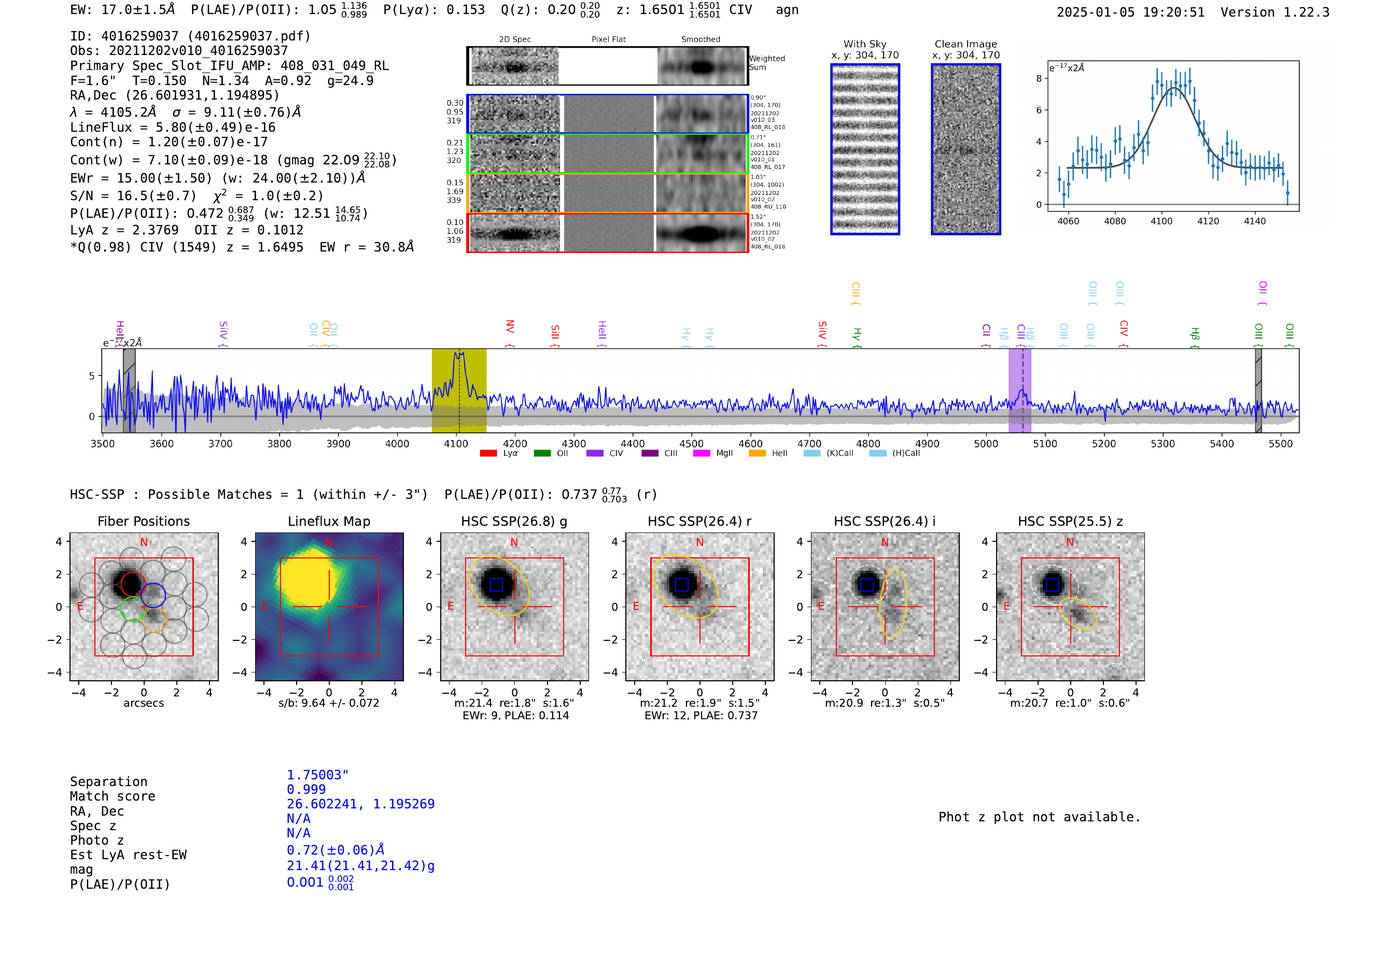Click the yellow highlighted band near 4100Å
The image size is (1400, 953).
click(x=459, y=391)
